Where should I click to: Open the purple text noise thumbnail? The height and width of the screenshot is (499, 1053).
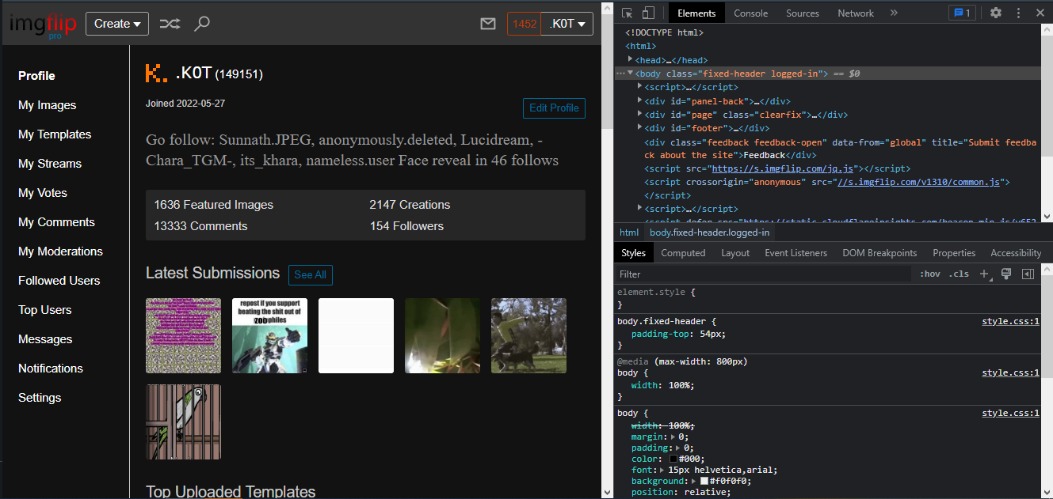click(183, 336)
